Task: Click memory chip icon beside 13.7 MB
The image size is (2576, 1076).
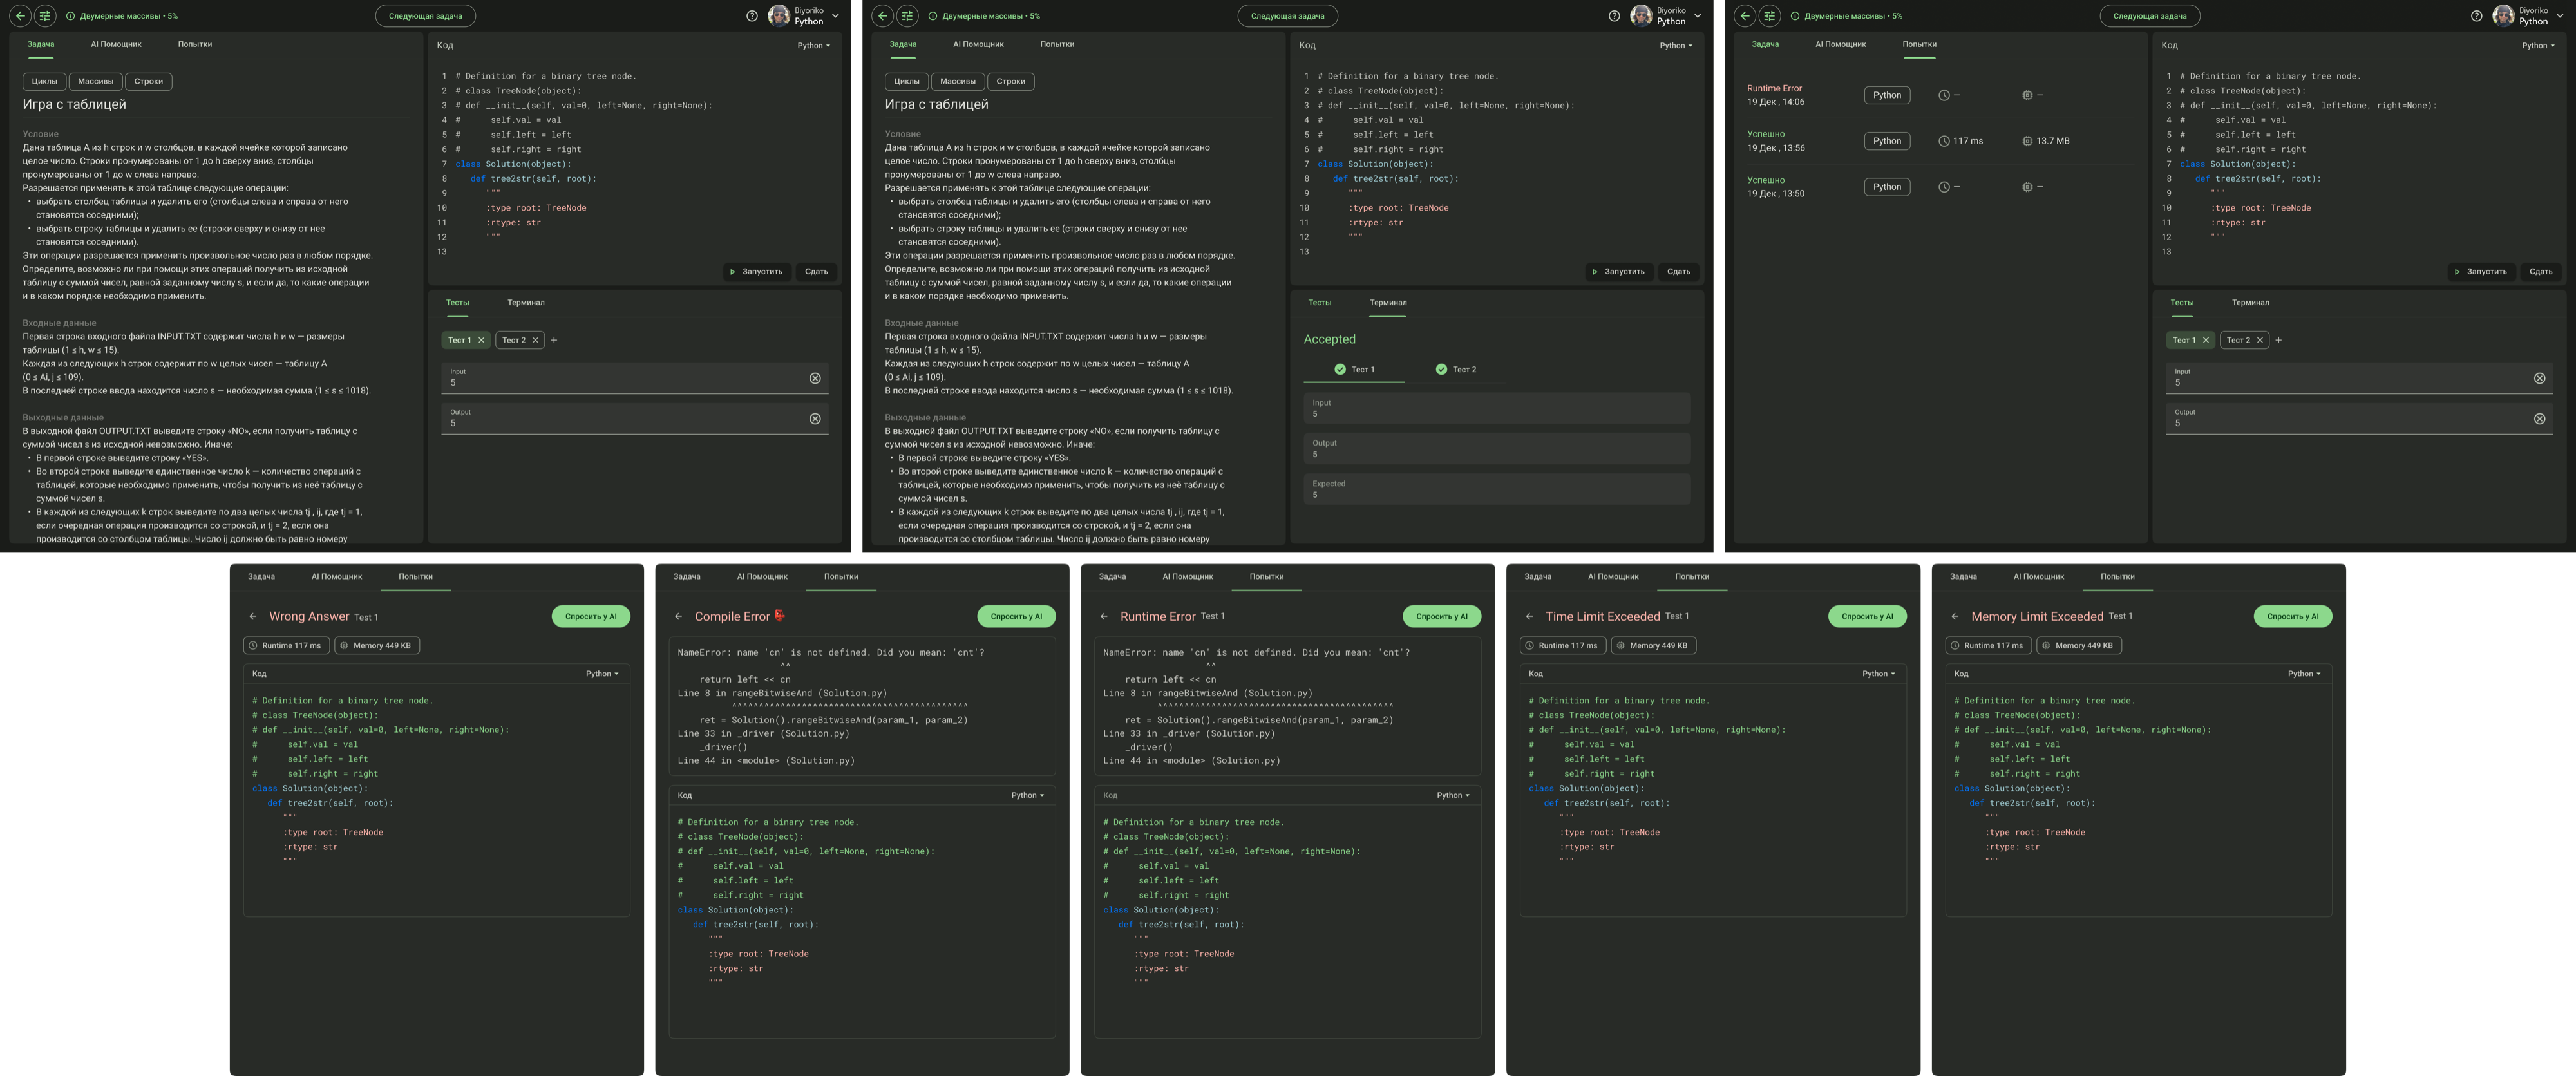Action: coord(2027,141)
